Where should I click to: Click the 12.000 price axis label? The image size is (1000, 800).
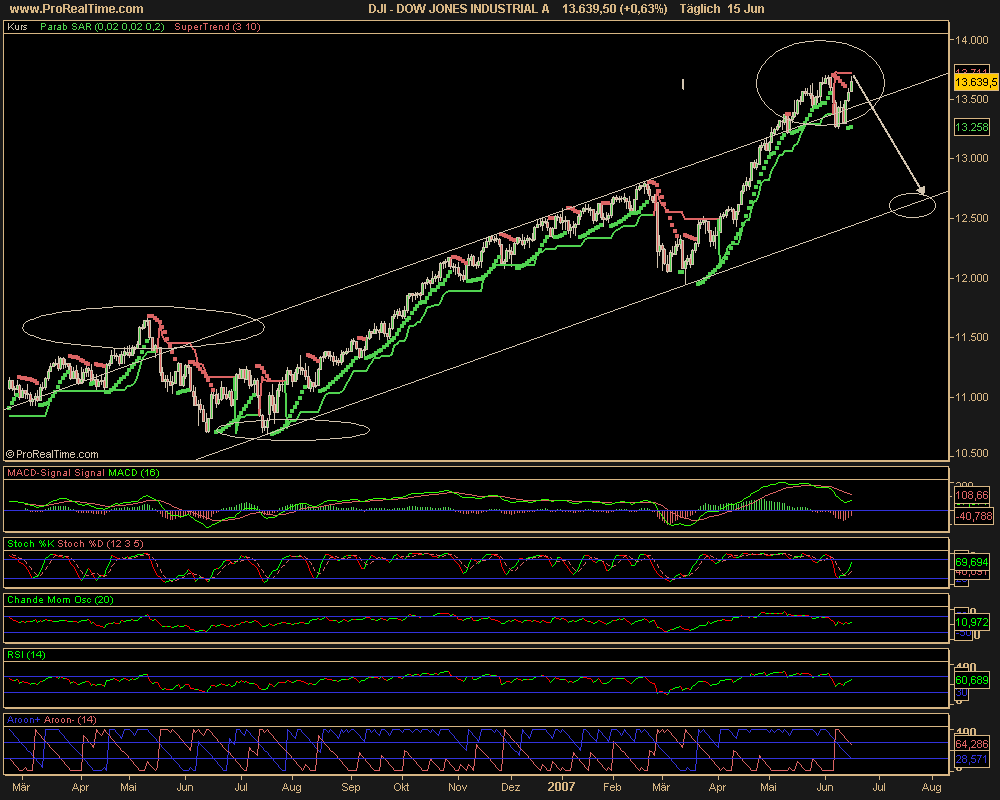coord(971,278)
